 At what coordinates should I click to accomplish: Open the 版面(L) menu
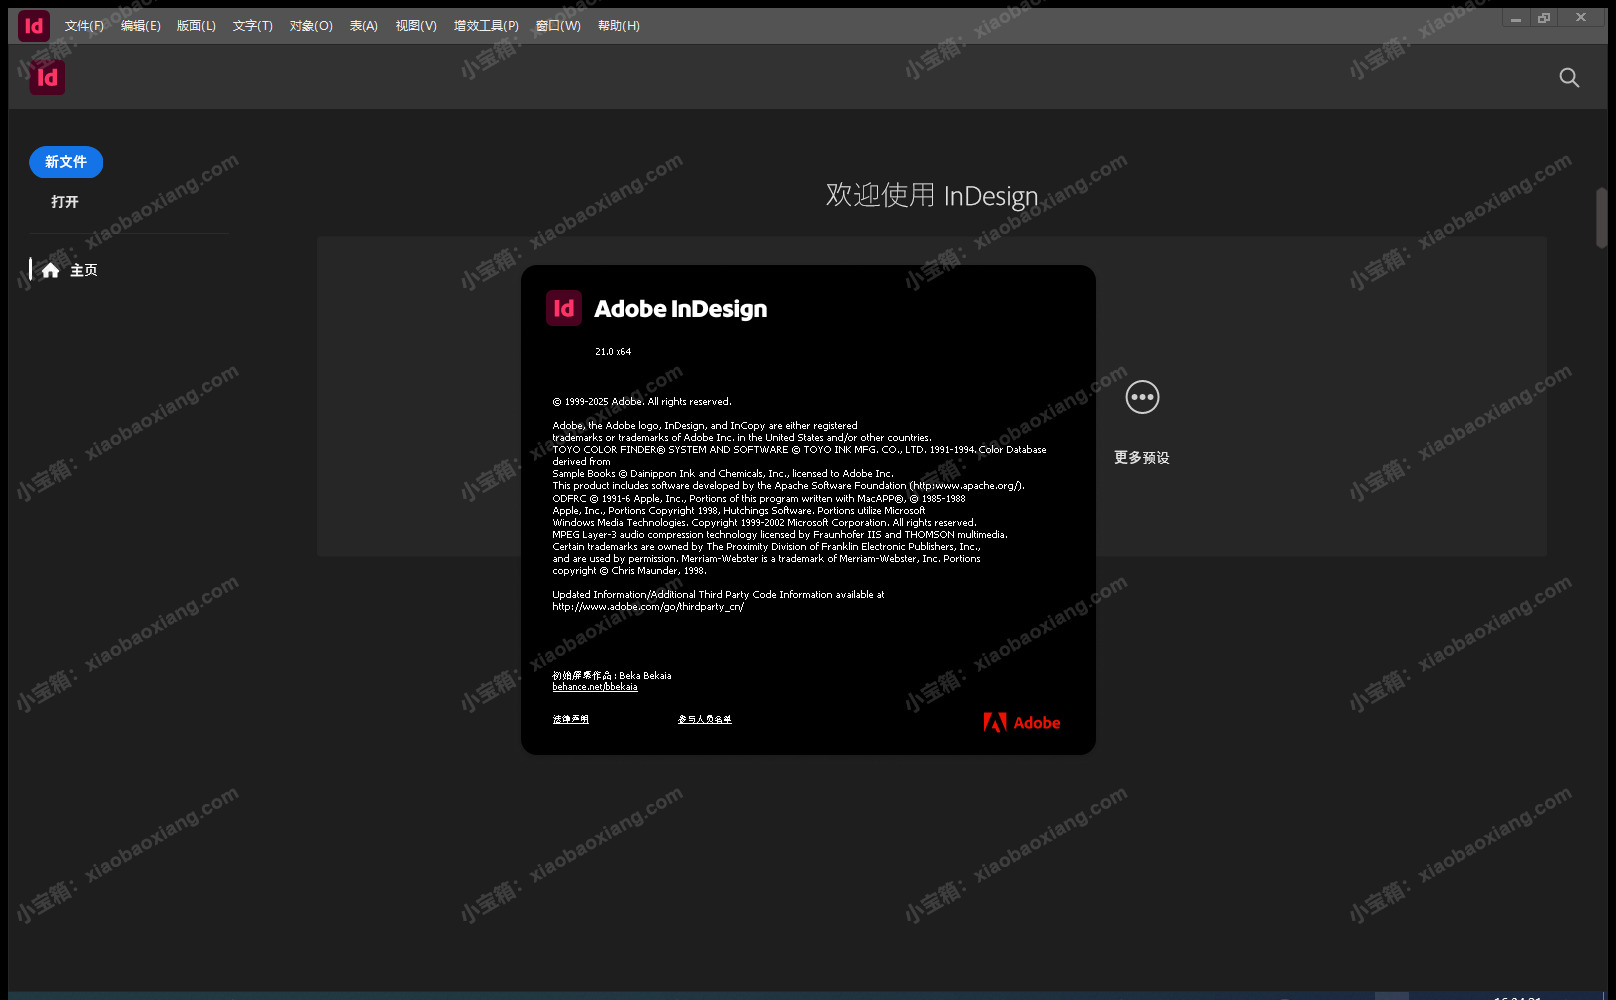tap(196, 26)
